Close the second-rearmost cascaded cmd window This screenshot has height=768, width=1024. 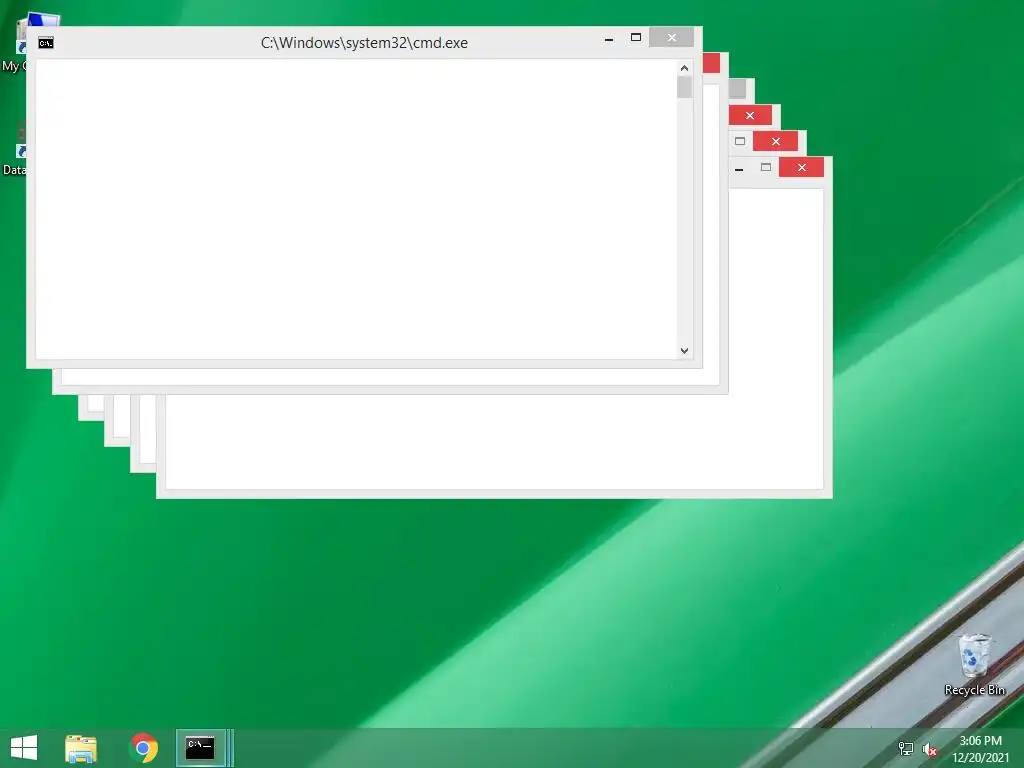click(x=775, y=141)
